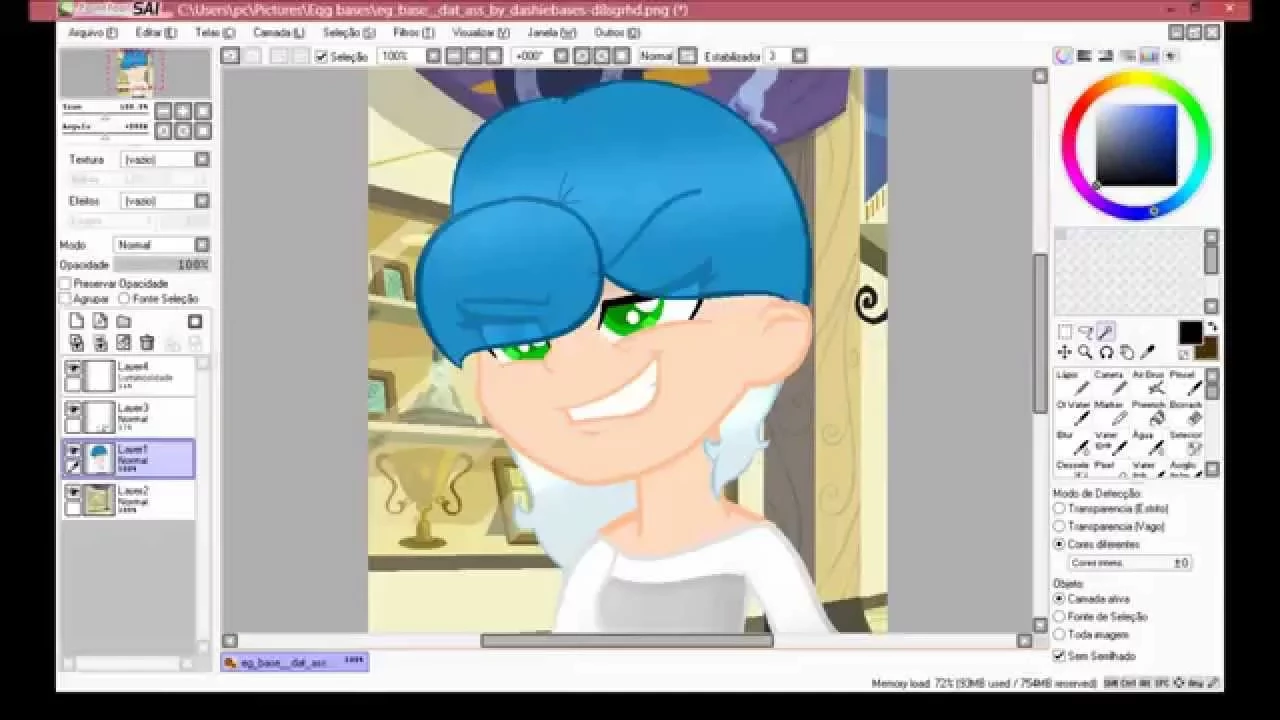Enable the Fonte Seleção checkbox under Opacidade

124,298
